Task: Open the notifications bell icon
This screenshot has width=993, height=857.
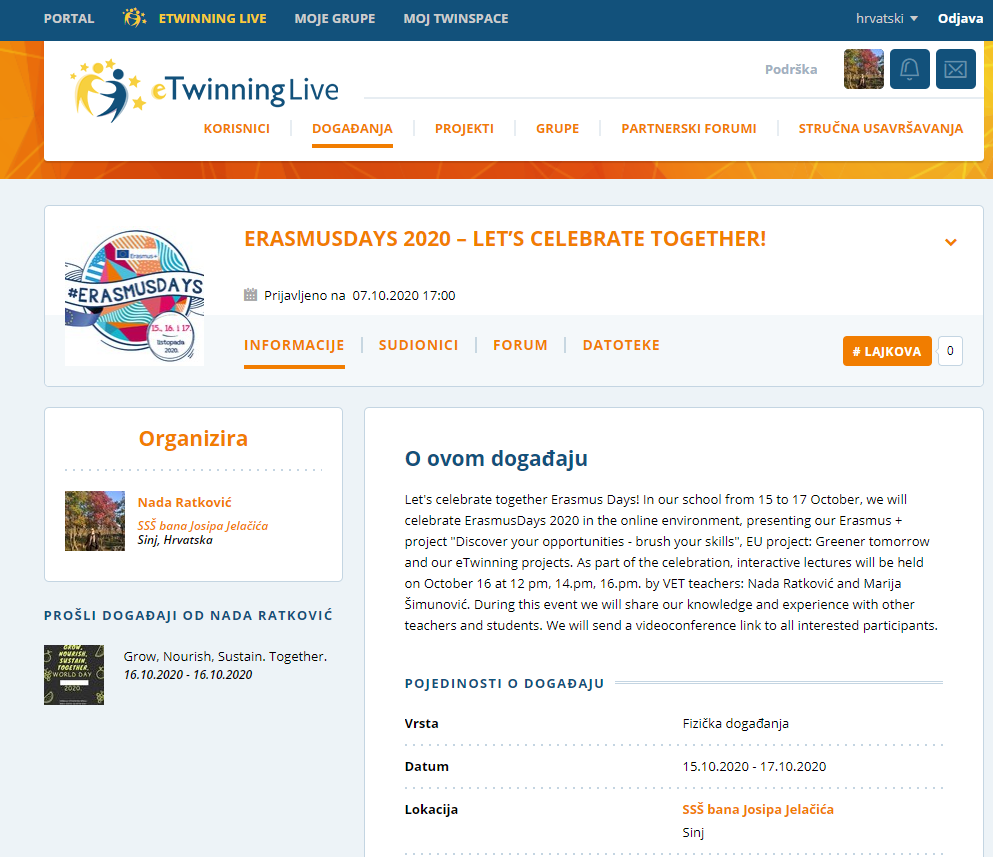Action: [909, 69]
